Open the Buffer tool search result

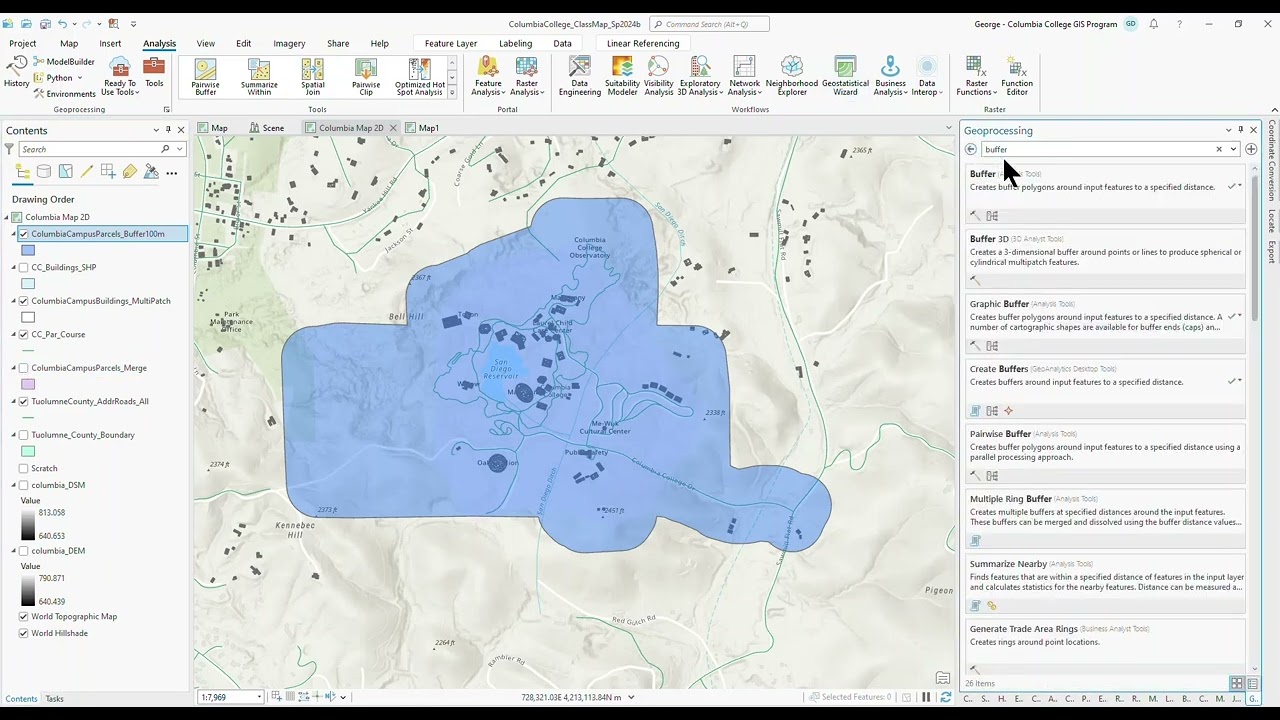1105,194
